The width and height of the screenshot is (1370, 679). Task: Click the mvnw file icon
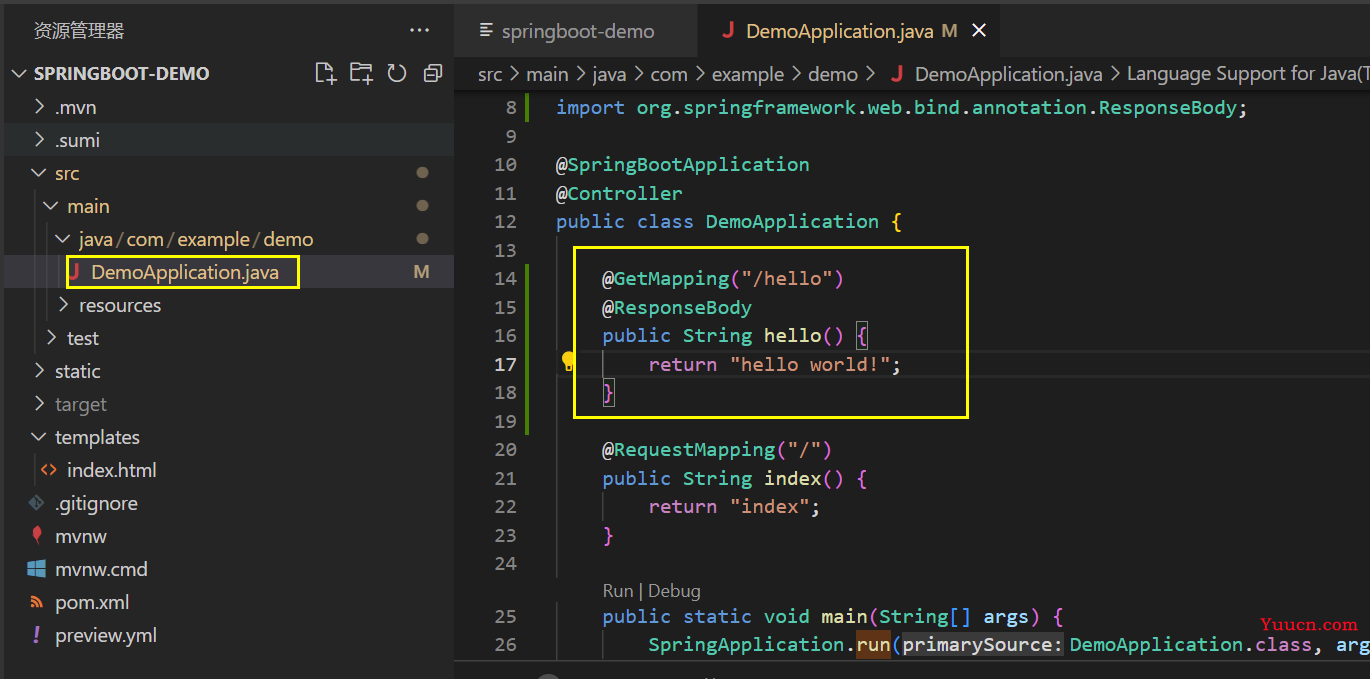tap(37, 536)
